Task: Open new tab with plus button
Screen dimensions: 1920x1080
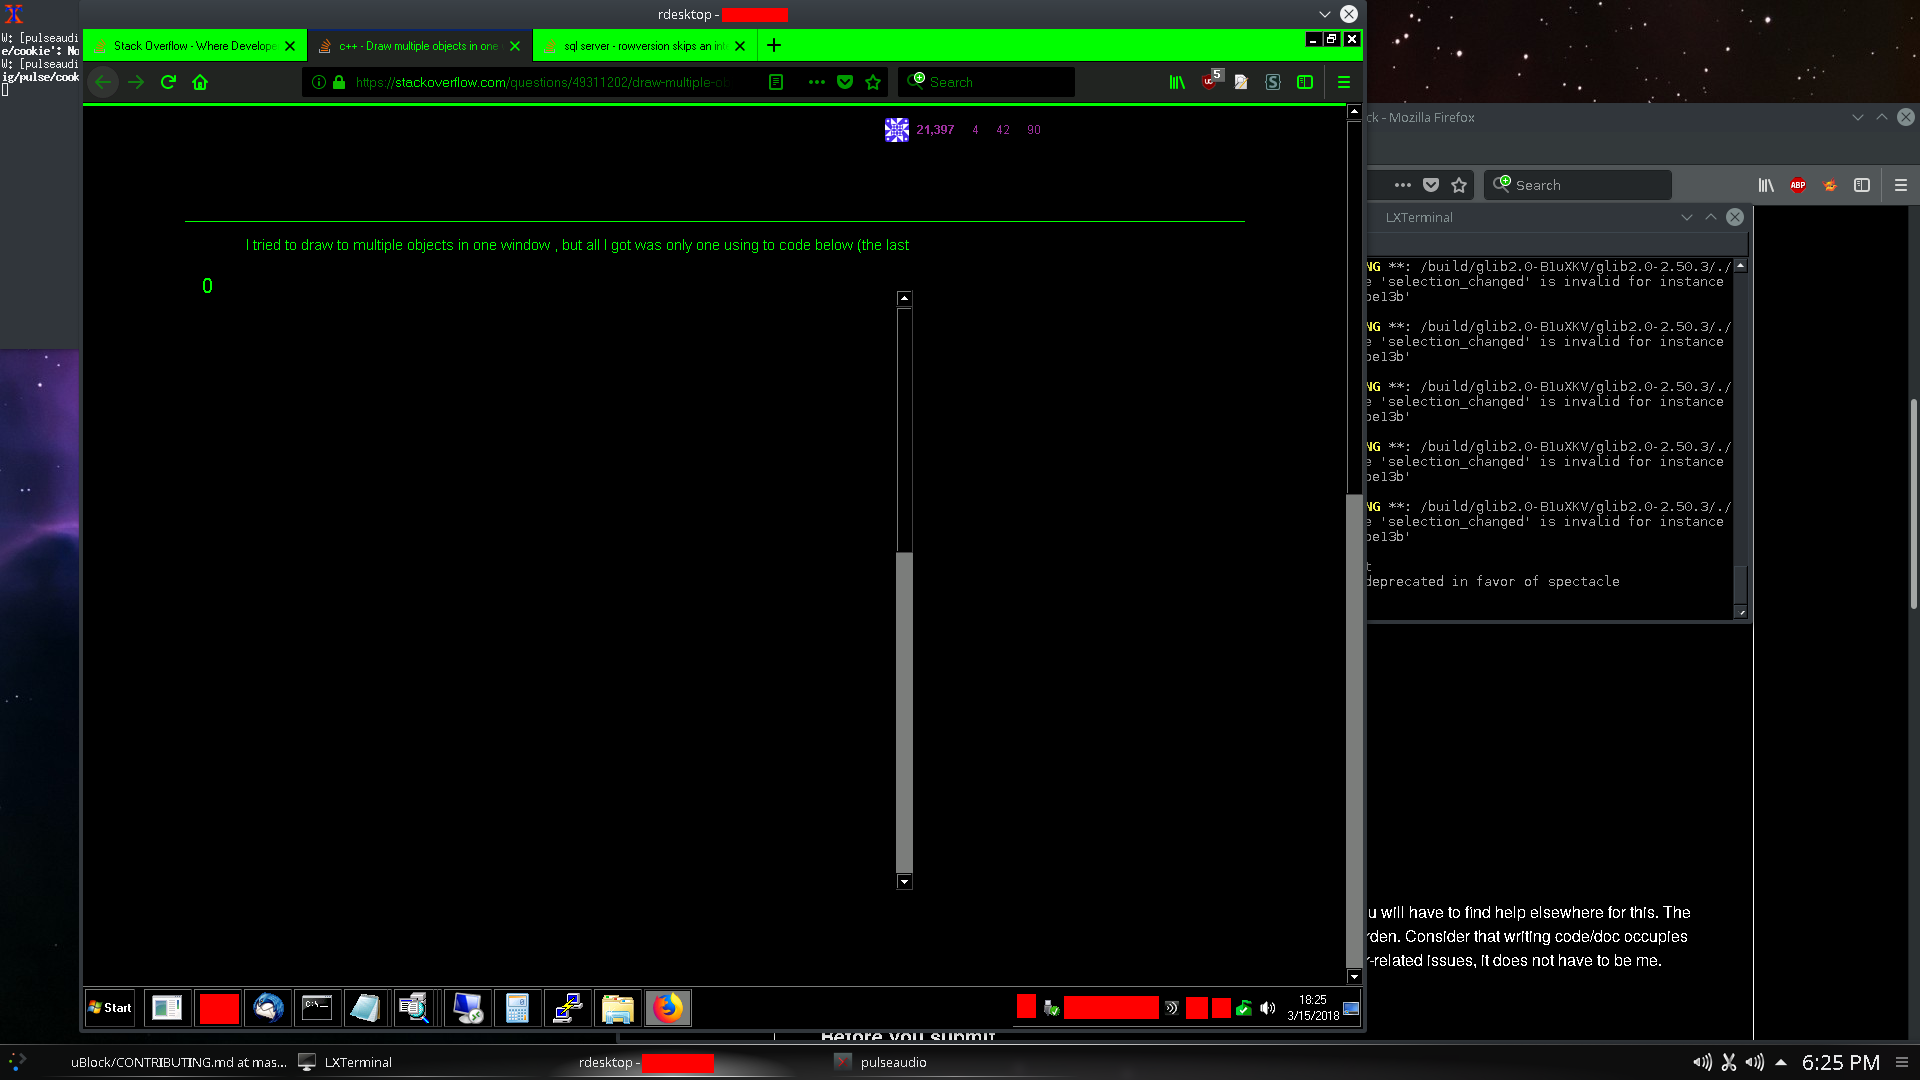Action: point(774,46)
